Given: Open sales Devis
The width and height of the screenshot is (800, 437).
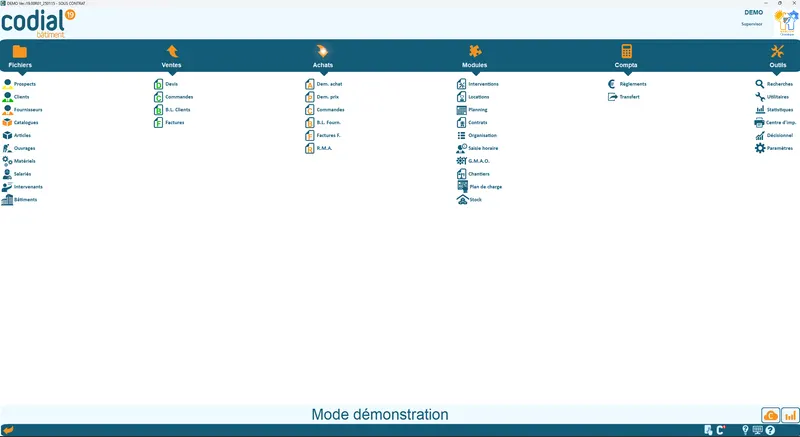Looking at the screenshot, I should coord(166,84).
